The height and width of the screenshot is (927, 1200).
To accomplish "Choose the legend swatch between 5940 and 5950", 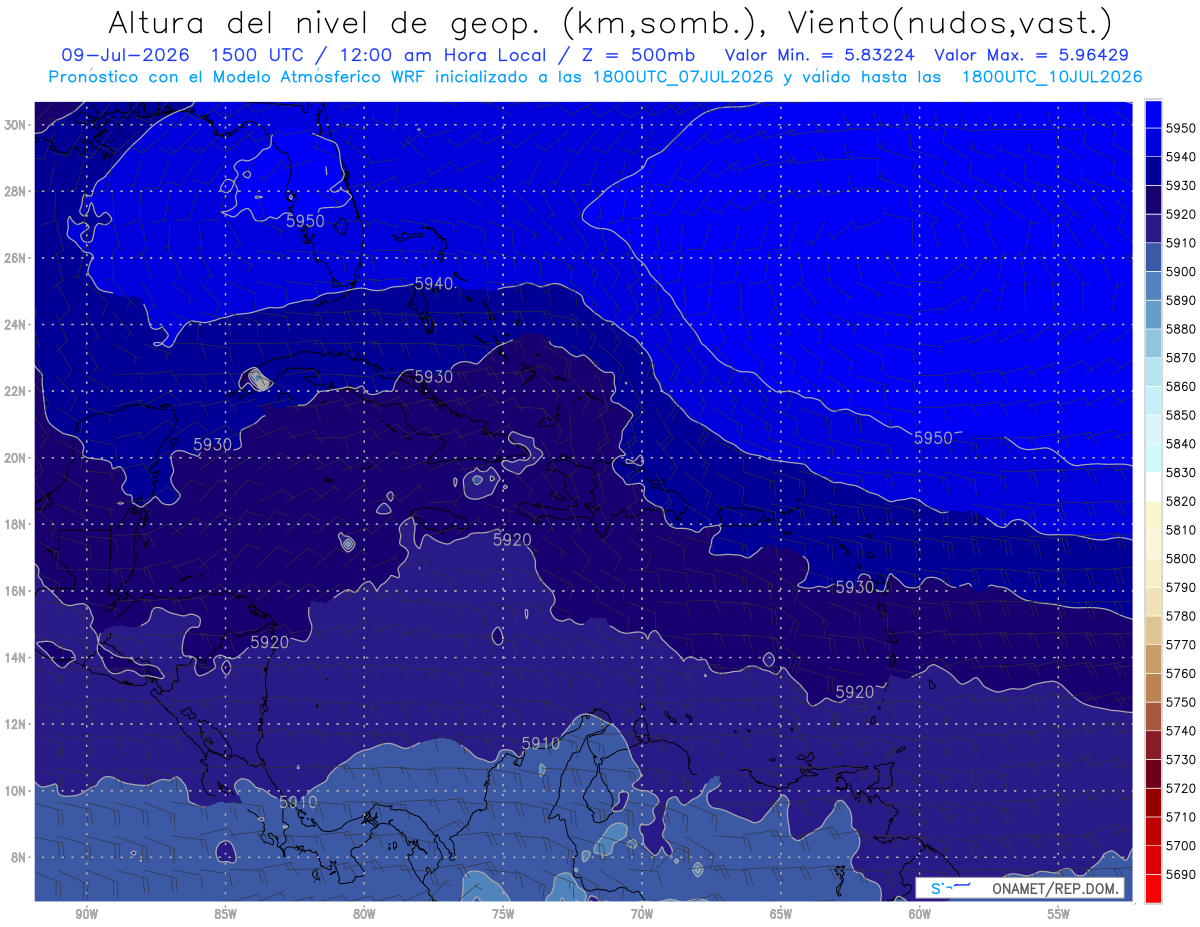I will 1153,143.
